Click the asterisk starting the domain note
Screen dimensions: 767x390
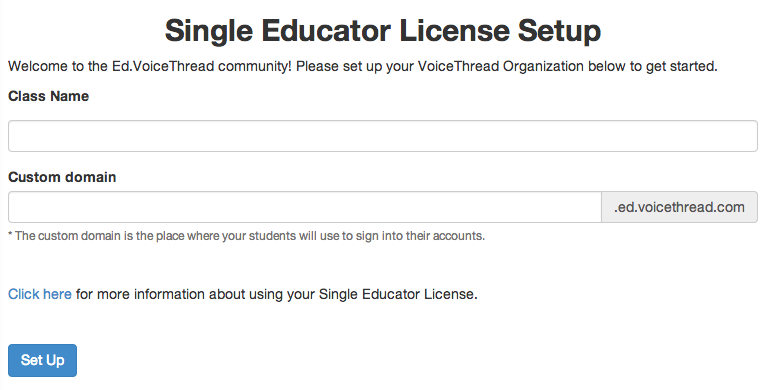[x=10, y=235]
